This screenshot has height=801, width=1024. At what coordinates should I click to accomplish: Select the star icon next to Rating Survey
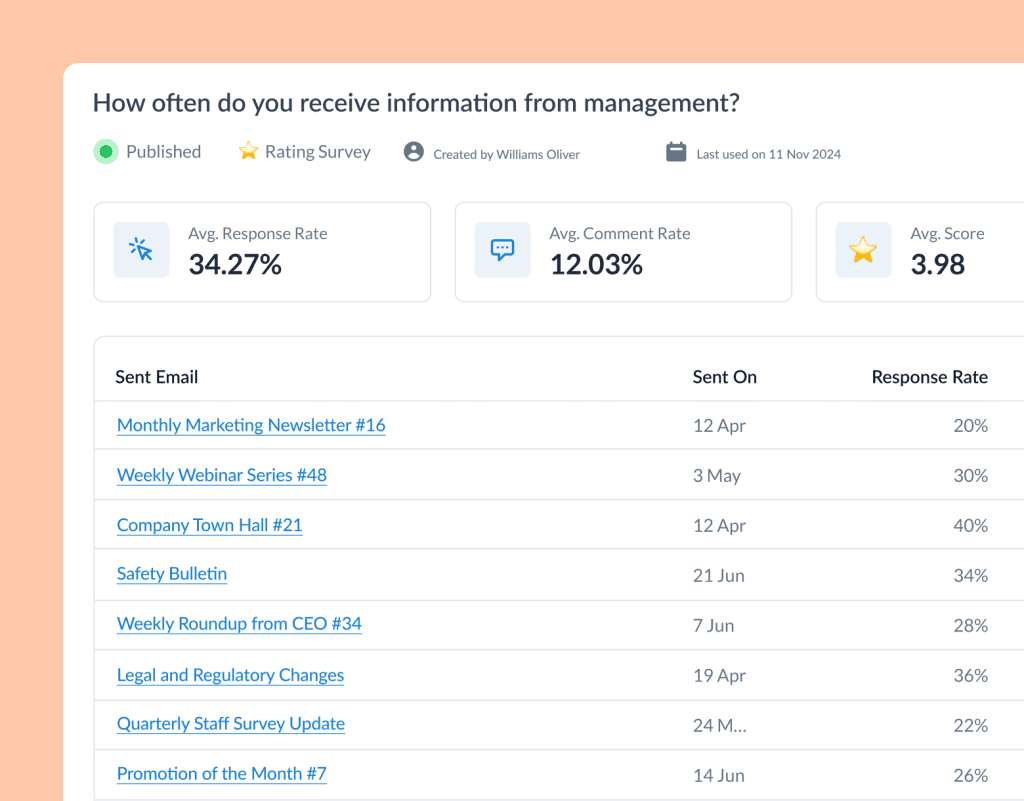247,151
